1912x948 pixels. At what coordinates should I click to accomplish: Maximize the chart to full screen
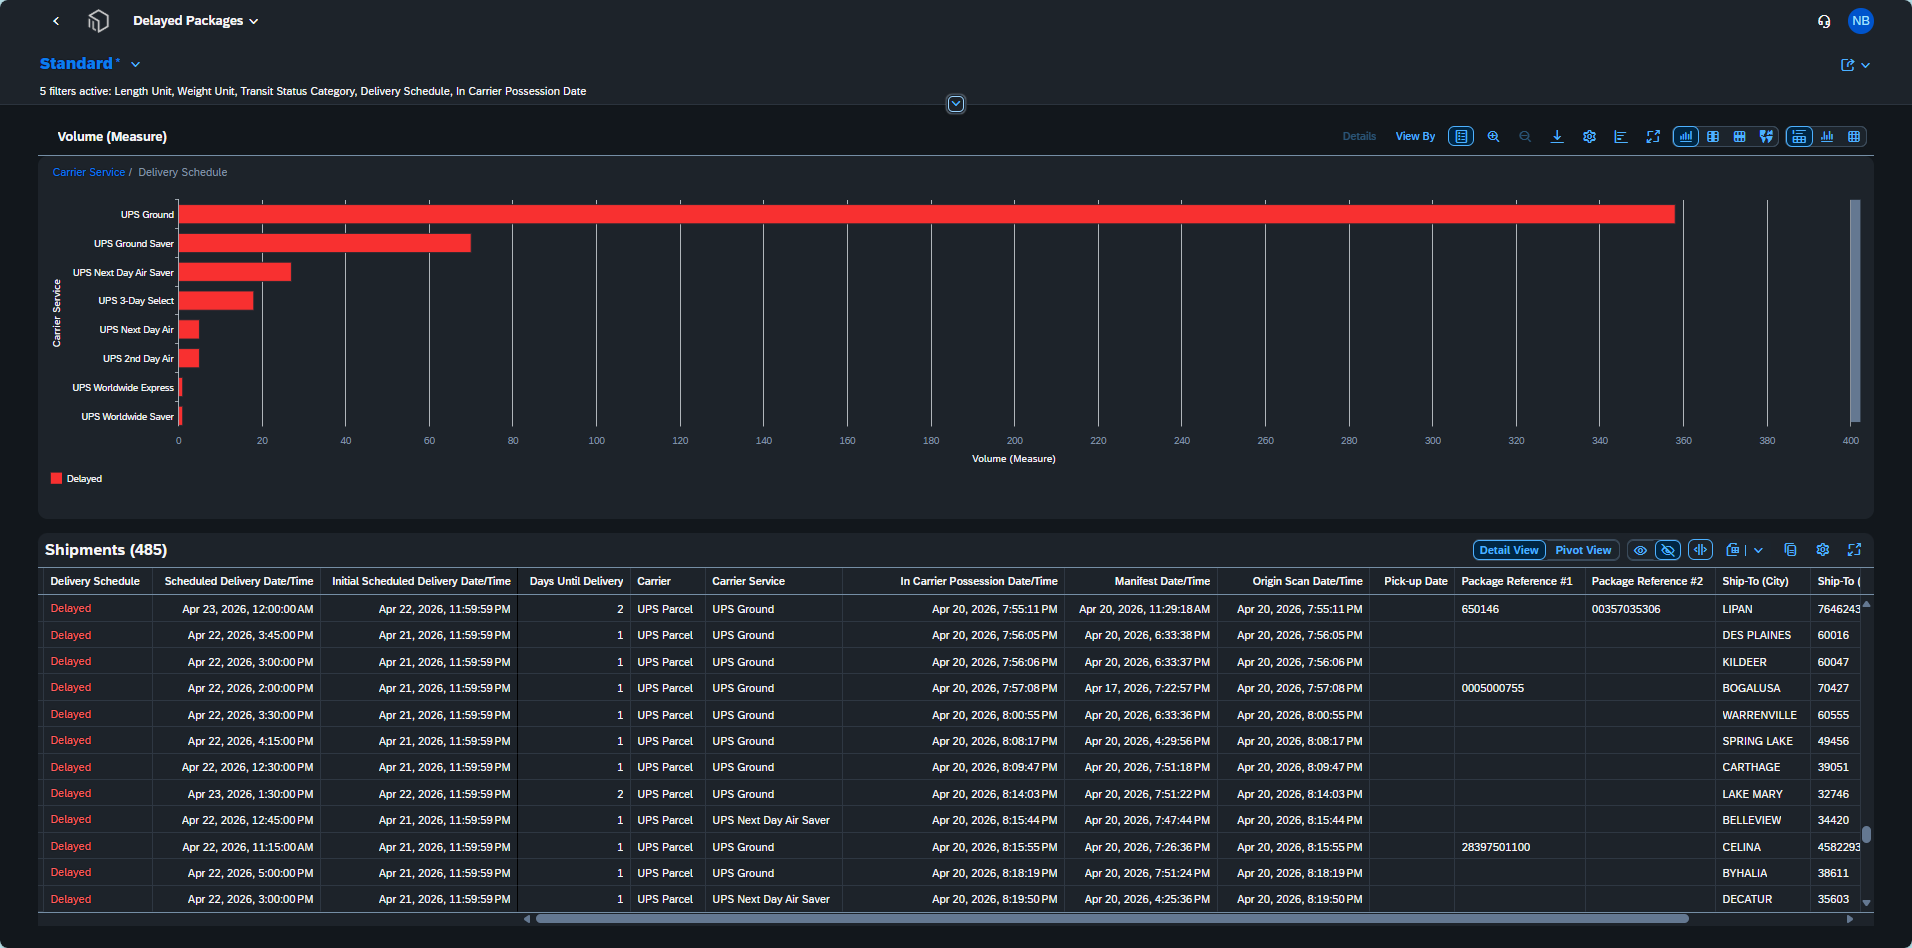pos(1653,137)
